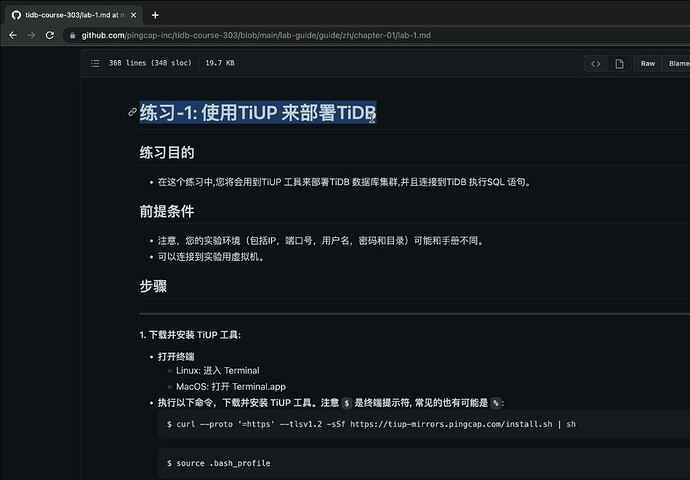Click the curl install.sh command code block
690x480 pixels.
point(424,424)
